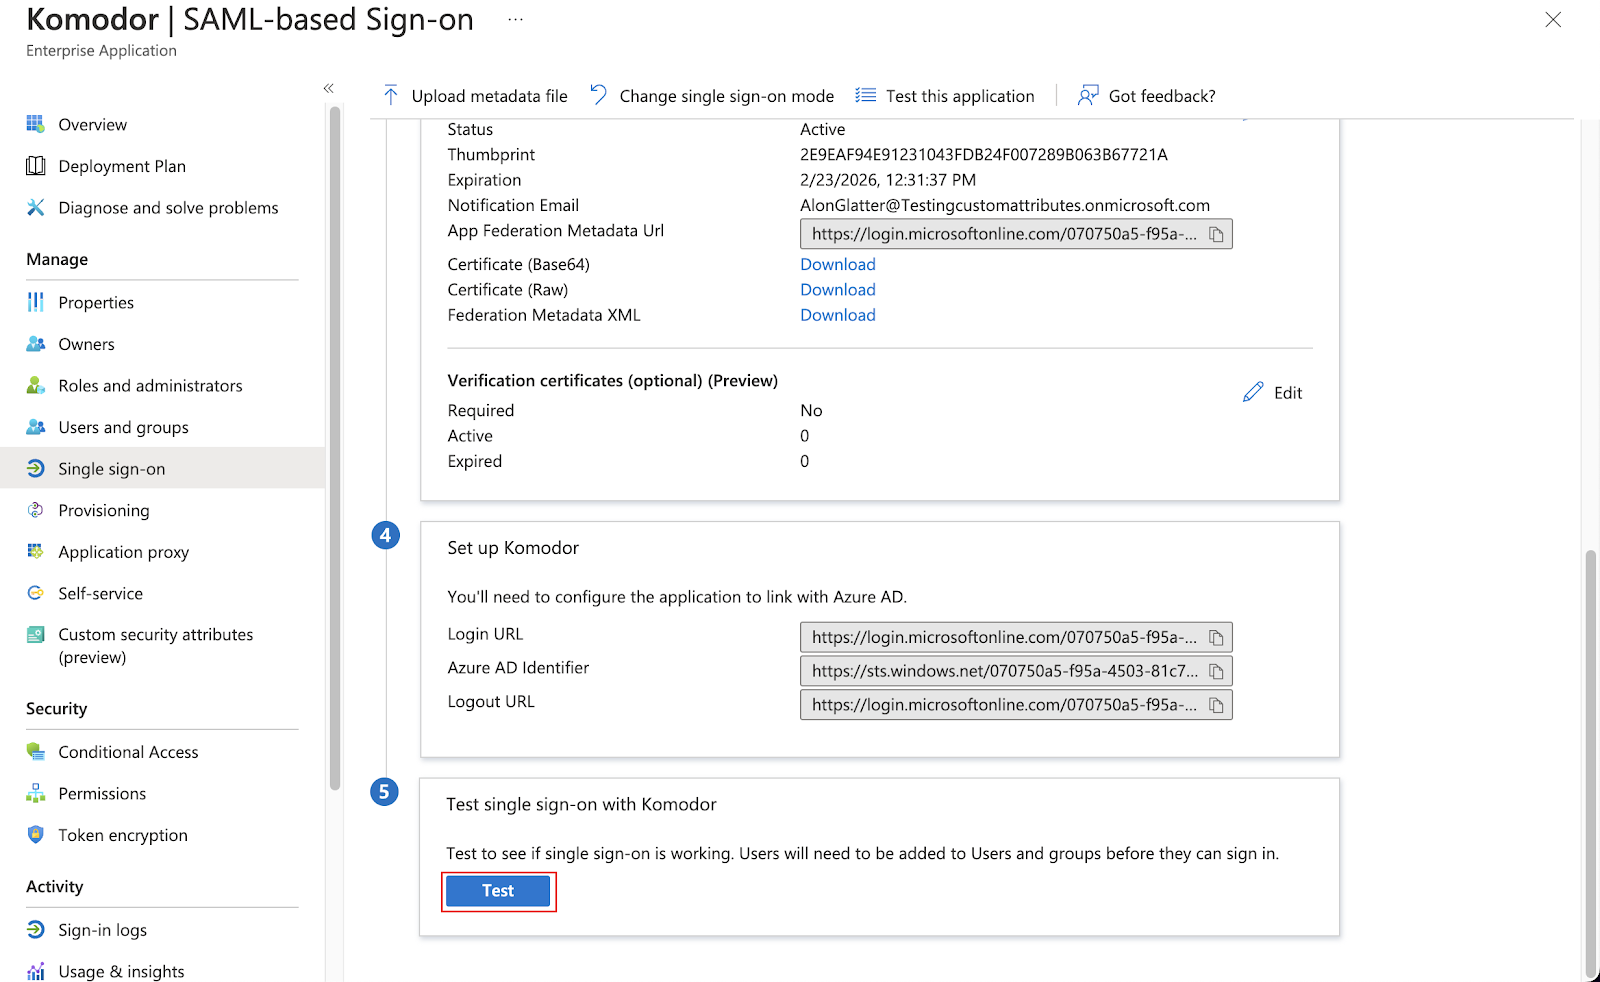
Task: Click the Deployment Plan book icon
Action: [x=35, y=166]
